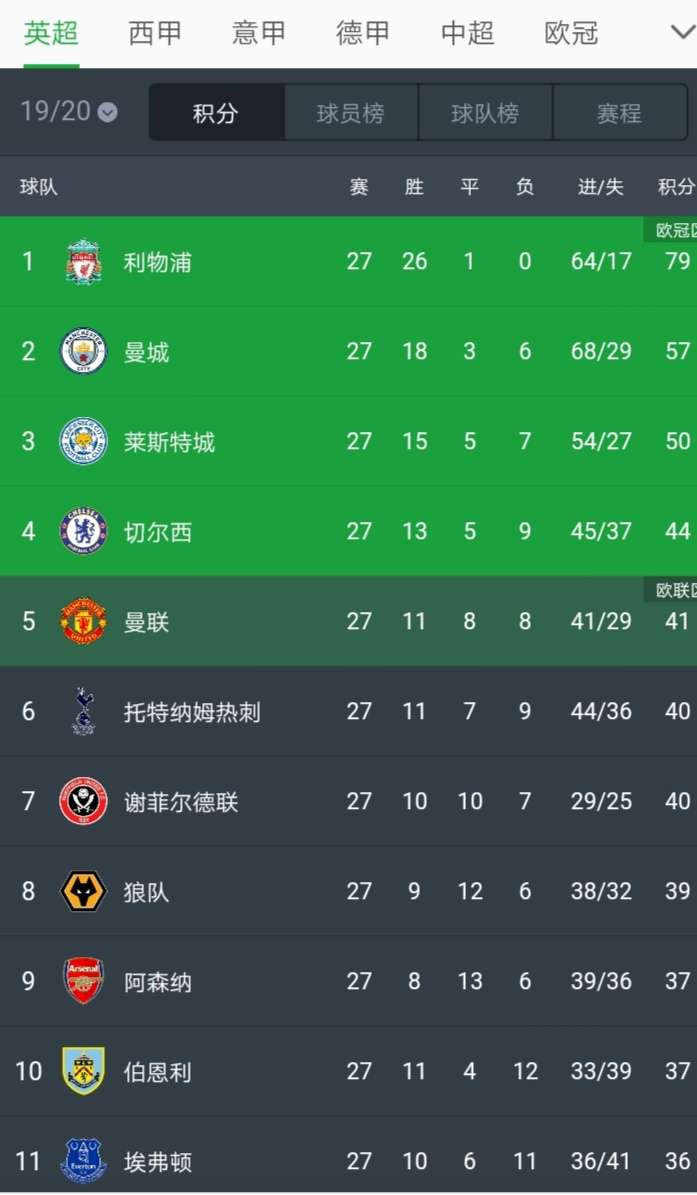
Task: Select the 球队榜 segment
Action: click(485, 113)
